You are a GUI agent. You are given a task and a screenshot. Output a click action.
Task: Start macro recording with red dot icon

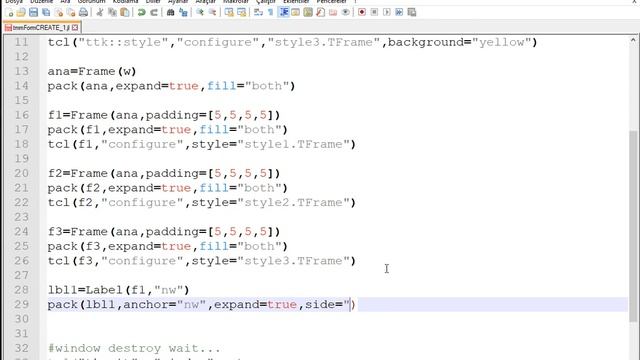click(362, 12)
